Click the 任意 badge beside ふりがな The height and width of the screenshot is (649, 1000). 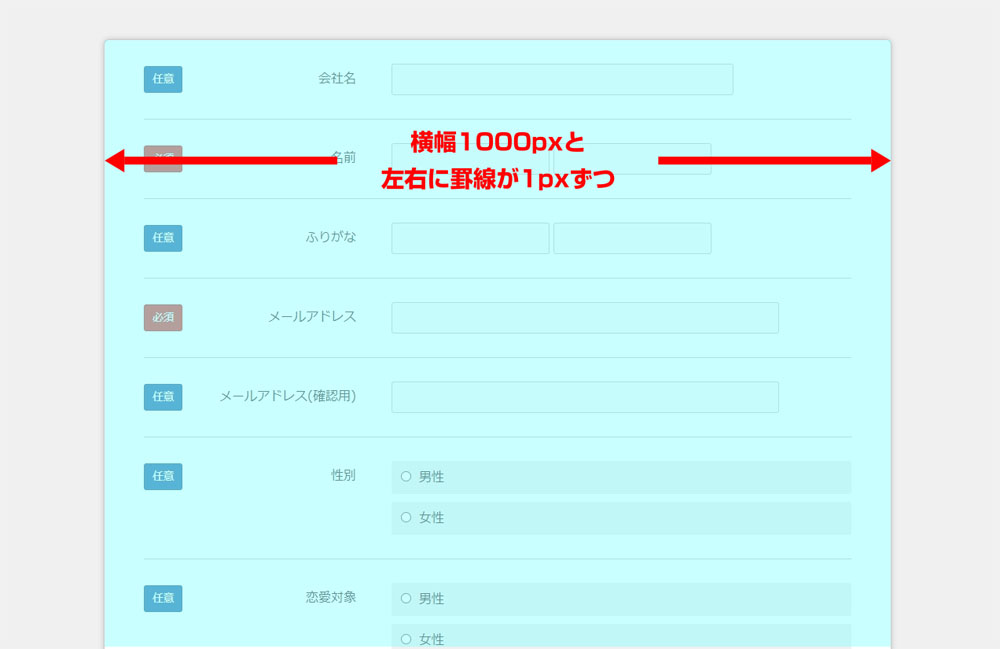click(163, 238)
